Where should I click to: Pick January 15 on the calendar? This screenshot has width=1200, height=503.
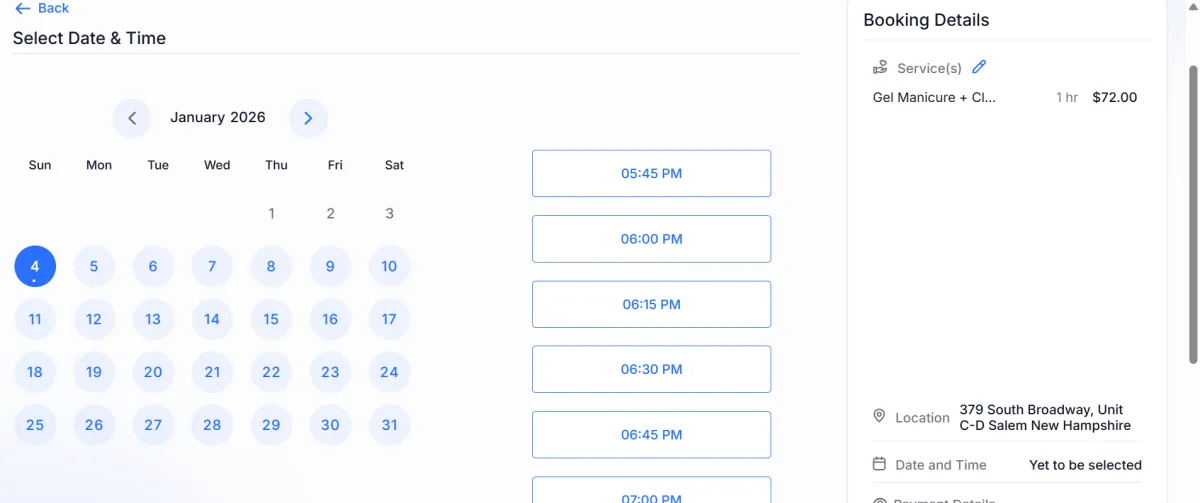[271, 319]
